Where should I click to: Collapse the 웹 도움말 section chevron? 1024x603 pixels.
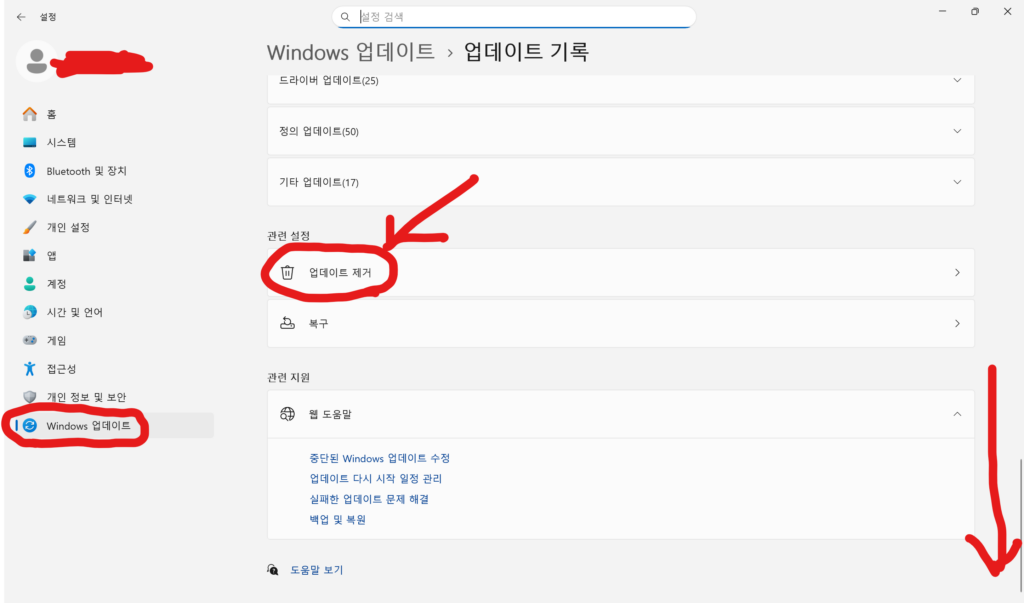957,414
